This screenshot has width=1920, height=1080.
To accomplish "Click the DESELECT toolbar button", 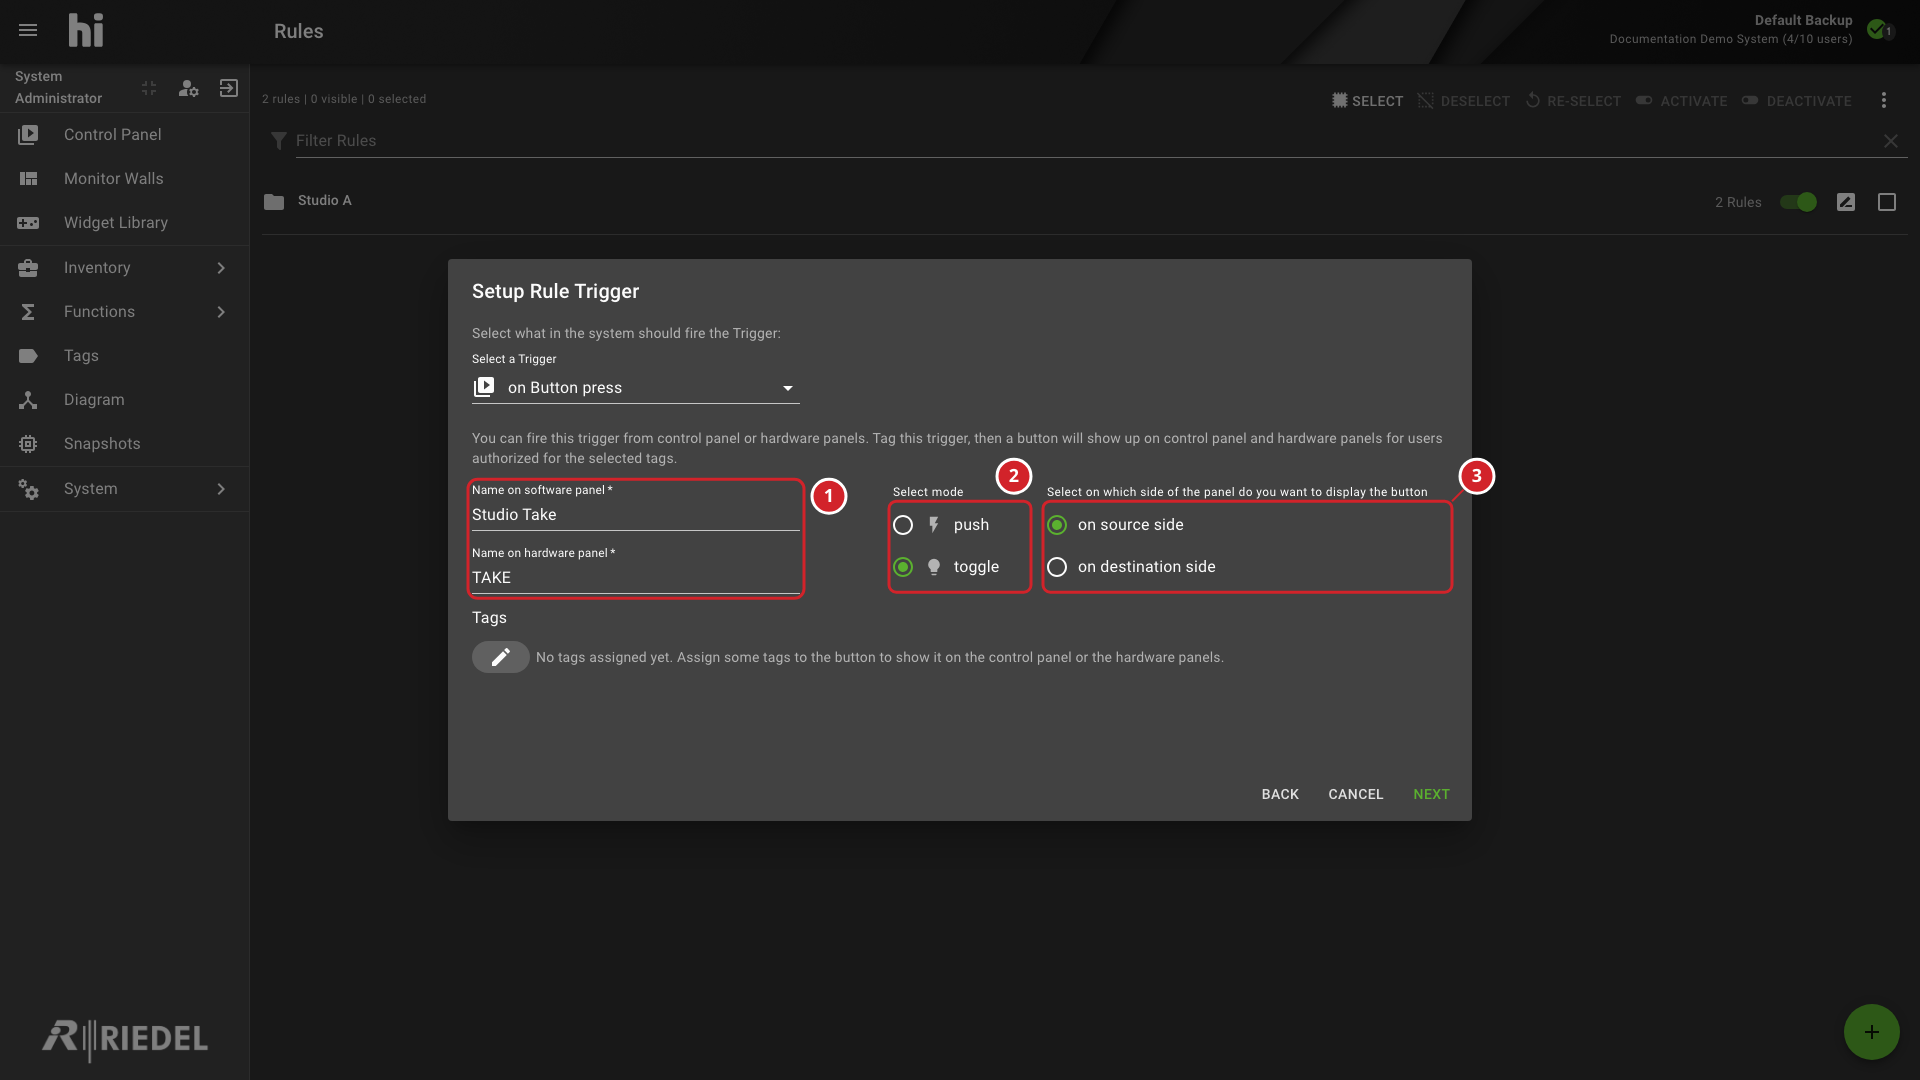I will pos(1464,101).
